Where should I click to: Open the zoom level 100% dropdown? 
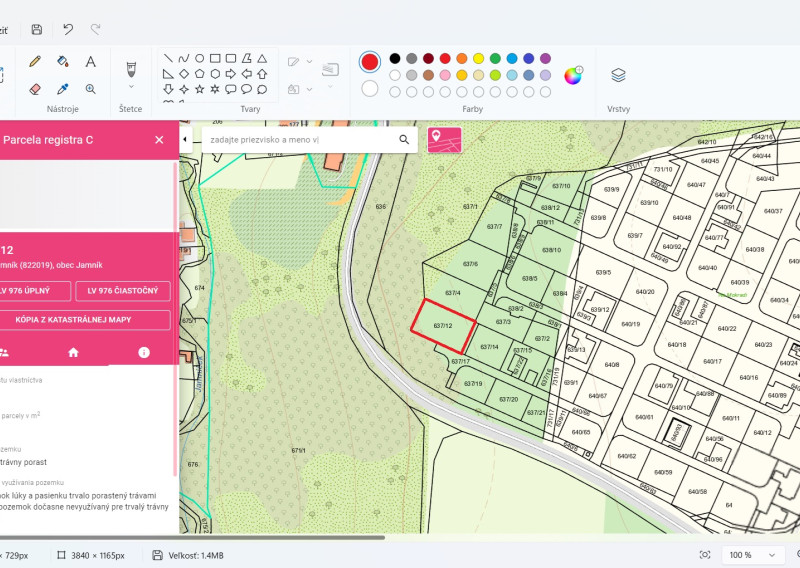pos(752,555)
